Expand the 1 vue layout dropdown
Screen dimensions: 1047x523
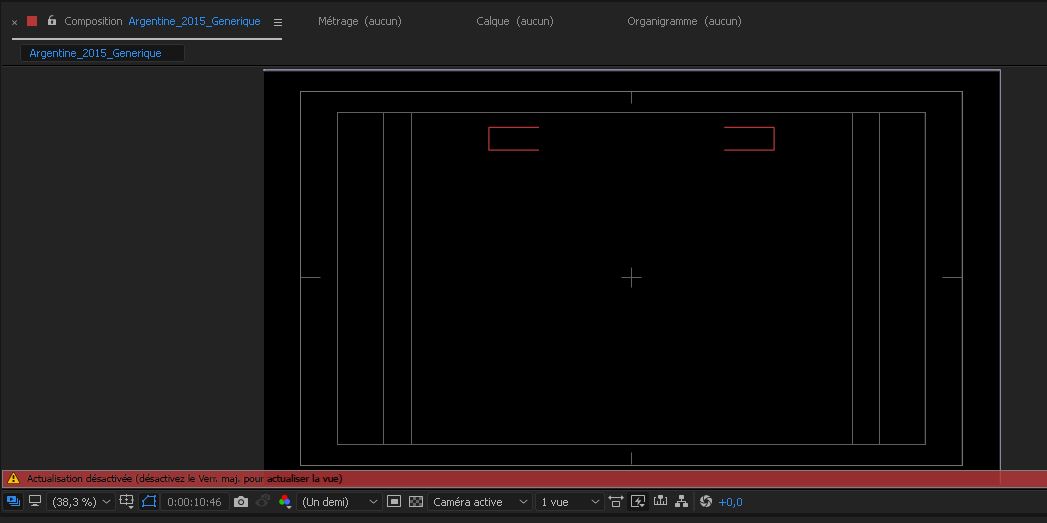570,501
